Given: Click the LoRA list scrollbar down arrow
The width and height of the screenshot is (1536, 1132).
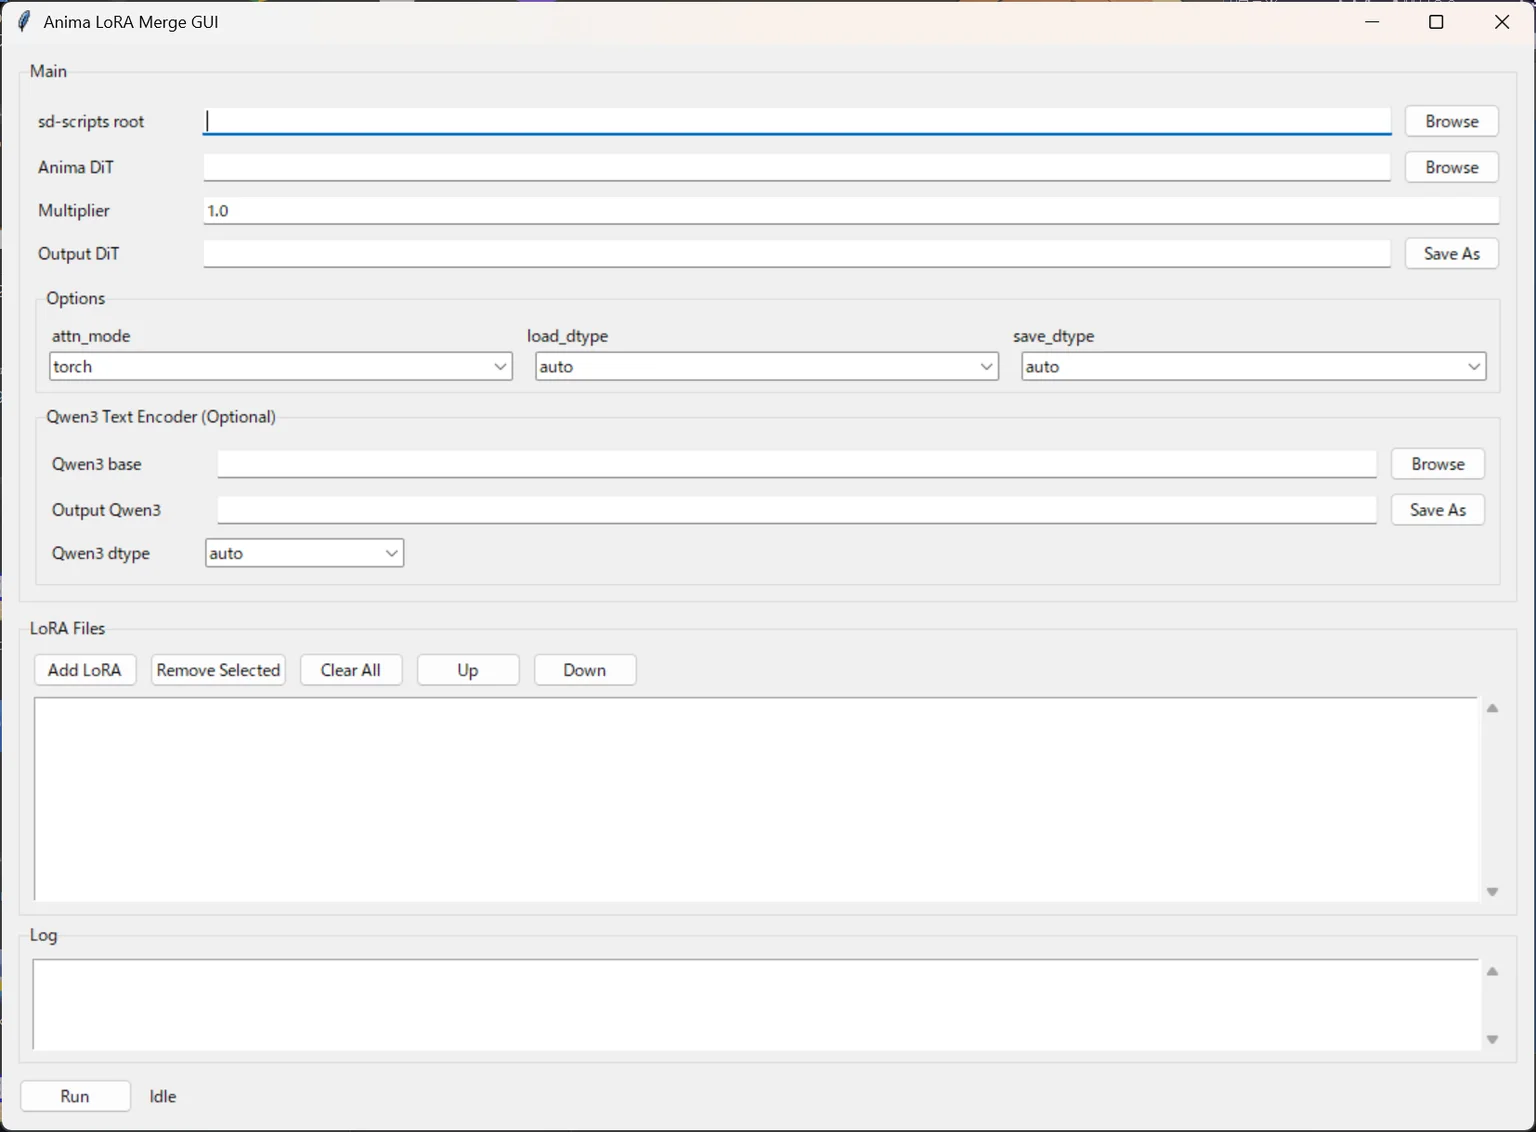Looking at the screenshot, I should [x=1492, y=891].
